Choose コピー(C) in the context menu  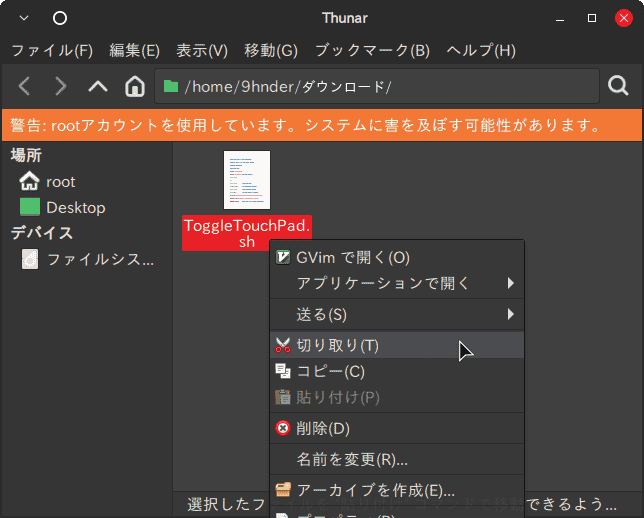[397, 371]
